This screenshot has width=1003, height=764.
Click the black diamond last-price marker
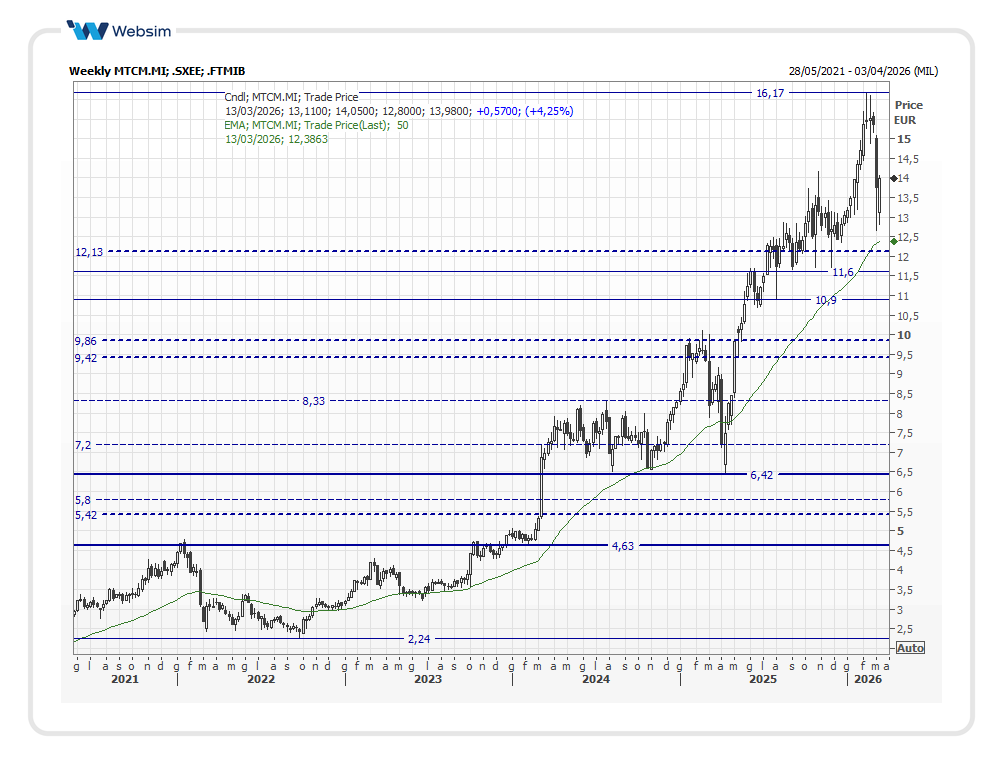893,178
